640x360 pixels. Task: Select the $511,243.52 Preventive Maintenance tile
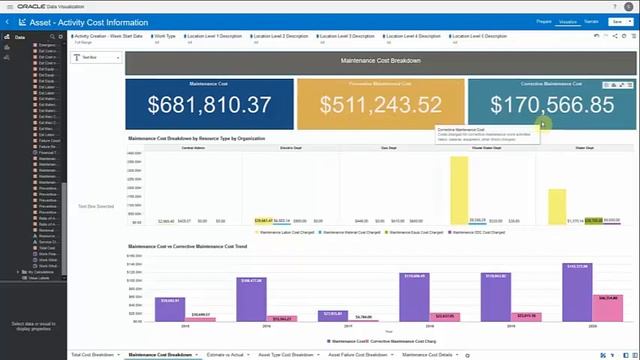[381, 104]
